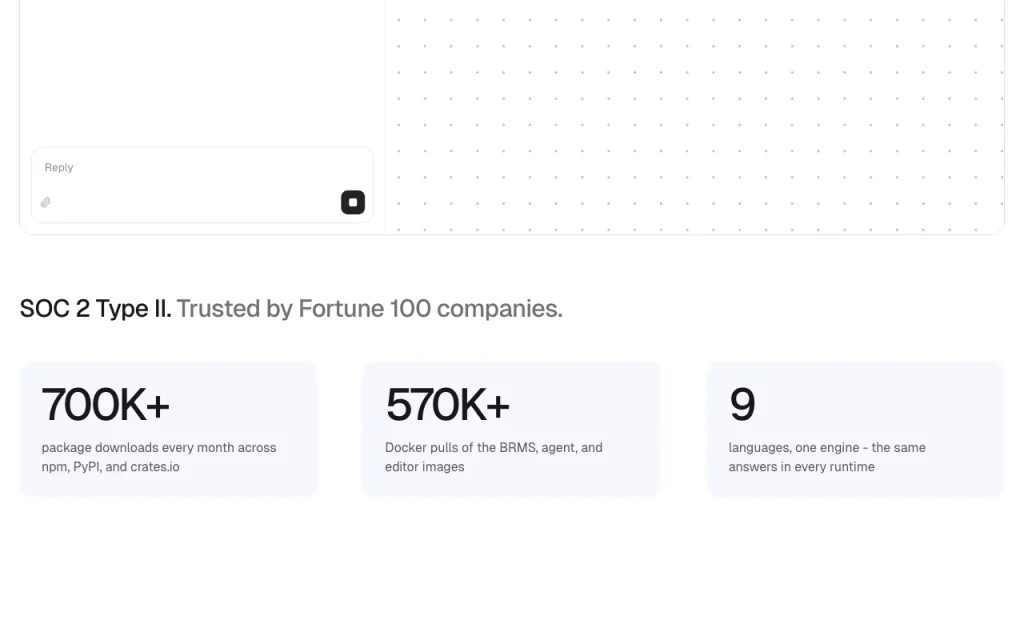Click "Trusted by Fortune 100 companies." text
The height and width of the screenshot is (640, 1024).
(370, 309)
